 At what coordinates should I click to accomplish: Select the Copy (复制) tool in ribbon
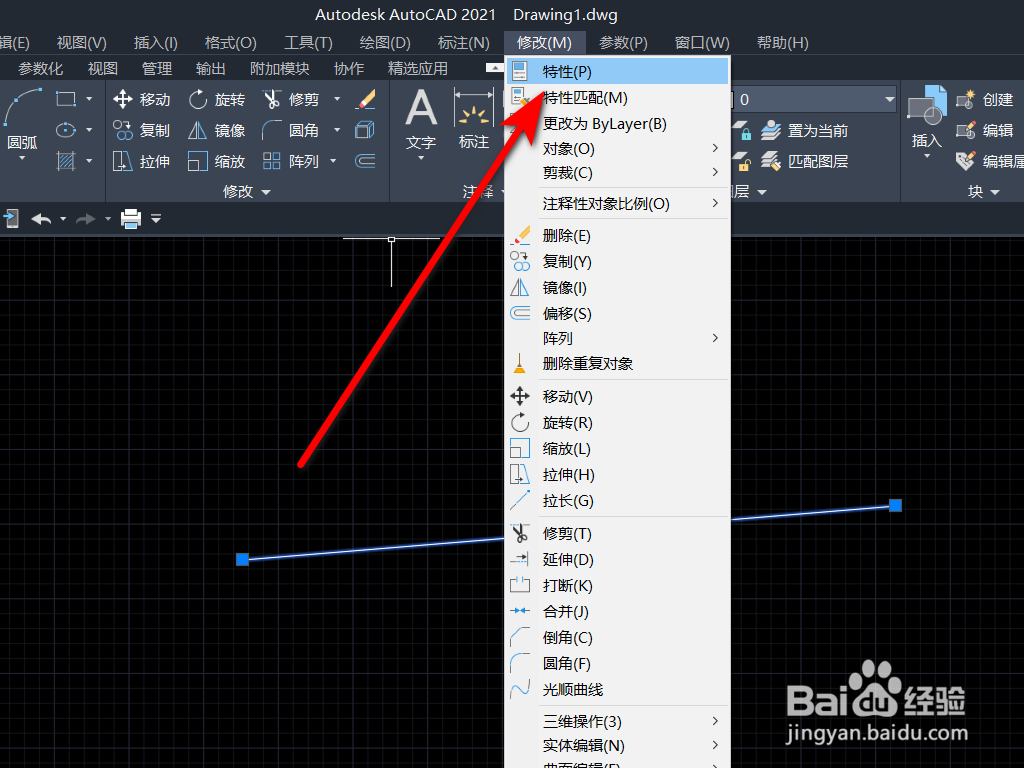(x=141, y=130)
